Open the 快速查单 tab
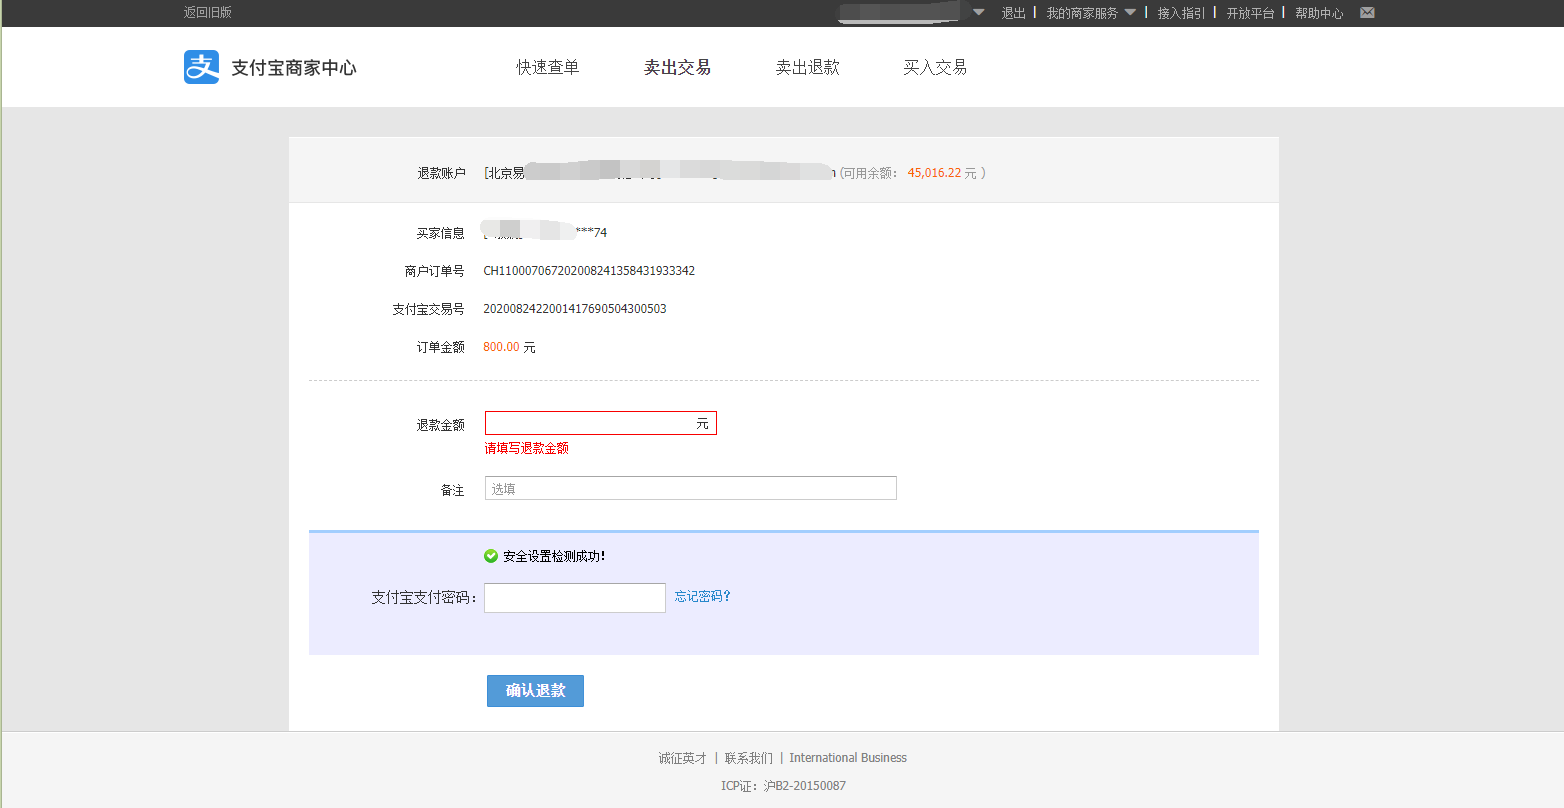The width and height of the screenshot is (1564, 808). point(548,67)
